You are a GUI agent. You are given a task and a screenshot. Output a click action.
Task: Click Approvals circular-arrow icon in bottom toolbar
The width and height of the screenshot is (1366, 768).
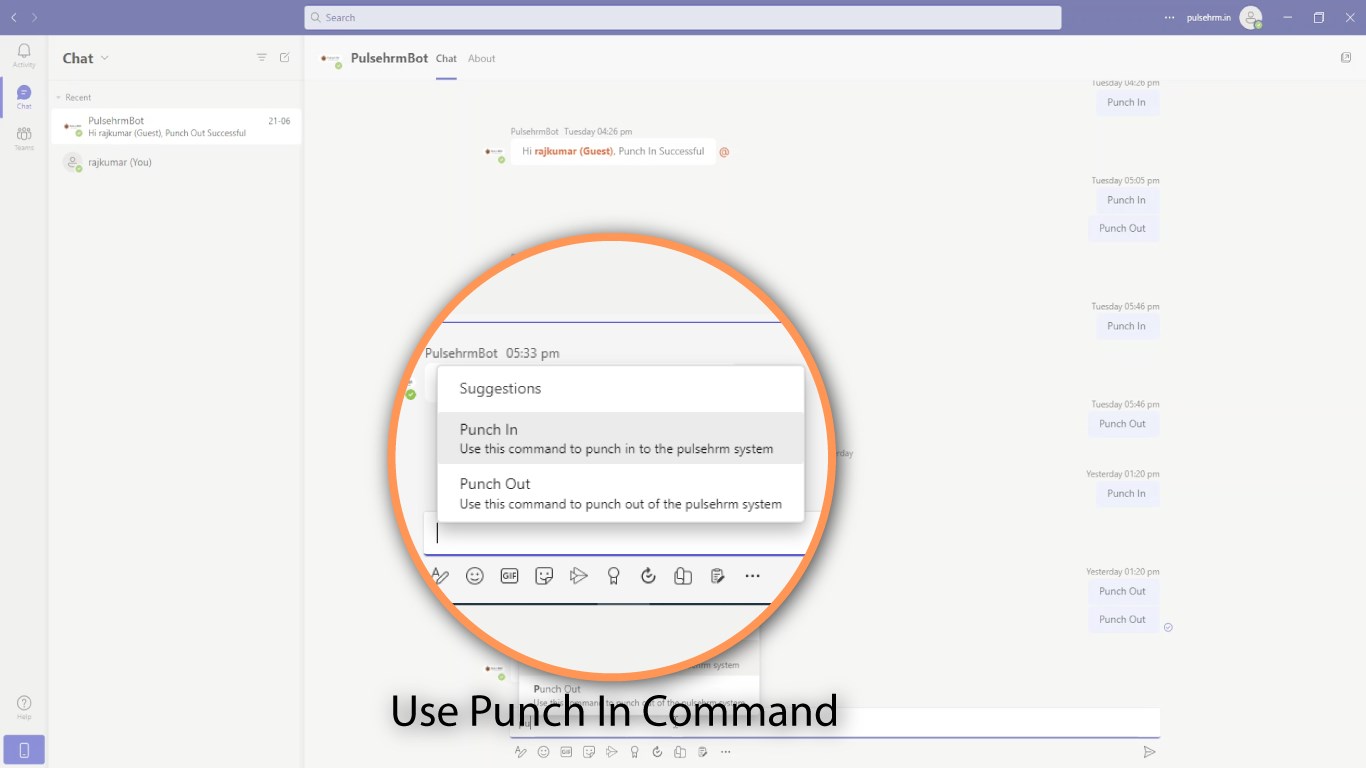(x=657, y=752)
